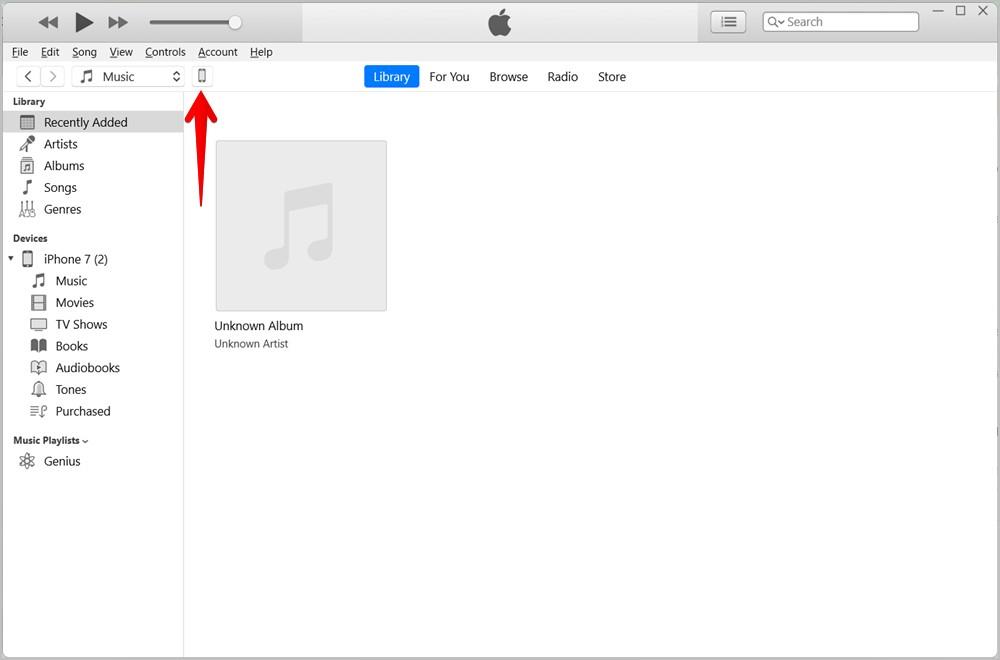Viewport: 1000px width, 660px height.
Task: Select Recently Added in the sidebar
Action: pos(93,122)
